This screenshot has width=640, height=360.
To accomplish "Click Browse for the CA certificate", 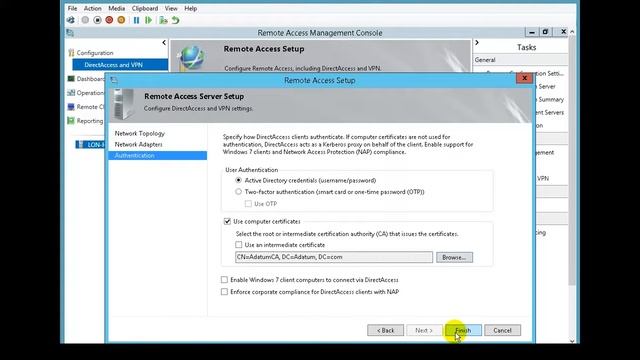I will pyautogui.click(x=454, y=258).
